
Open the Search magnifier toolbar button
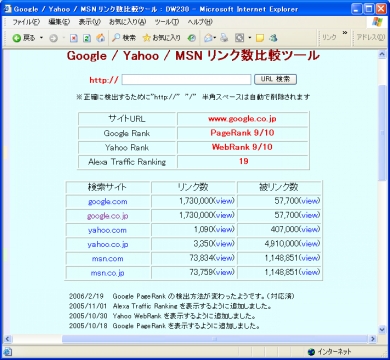click(124, 38)
